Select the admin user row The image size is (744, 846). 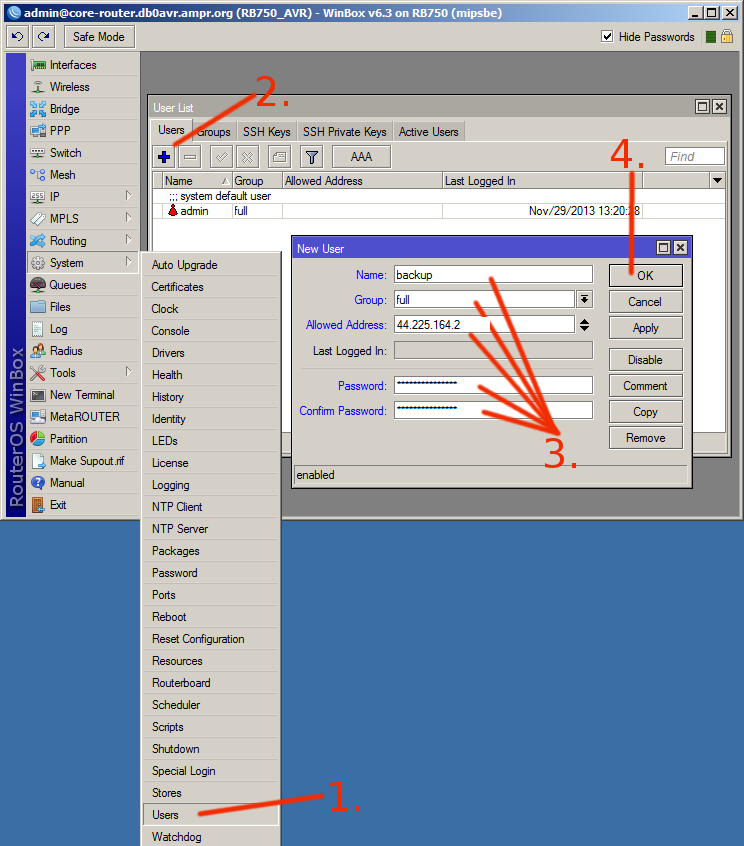point(438,211)
